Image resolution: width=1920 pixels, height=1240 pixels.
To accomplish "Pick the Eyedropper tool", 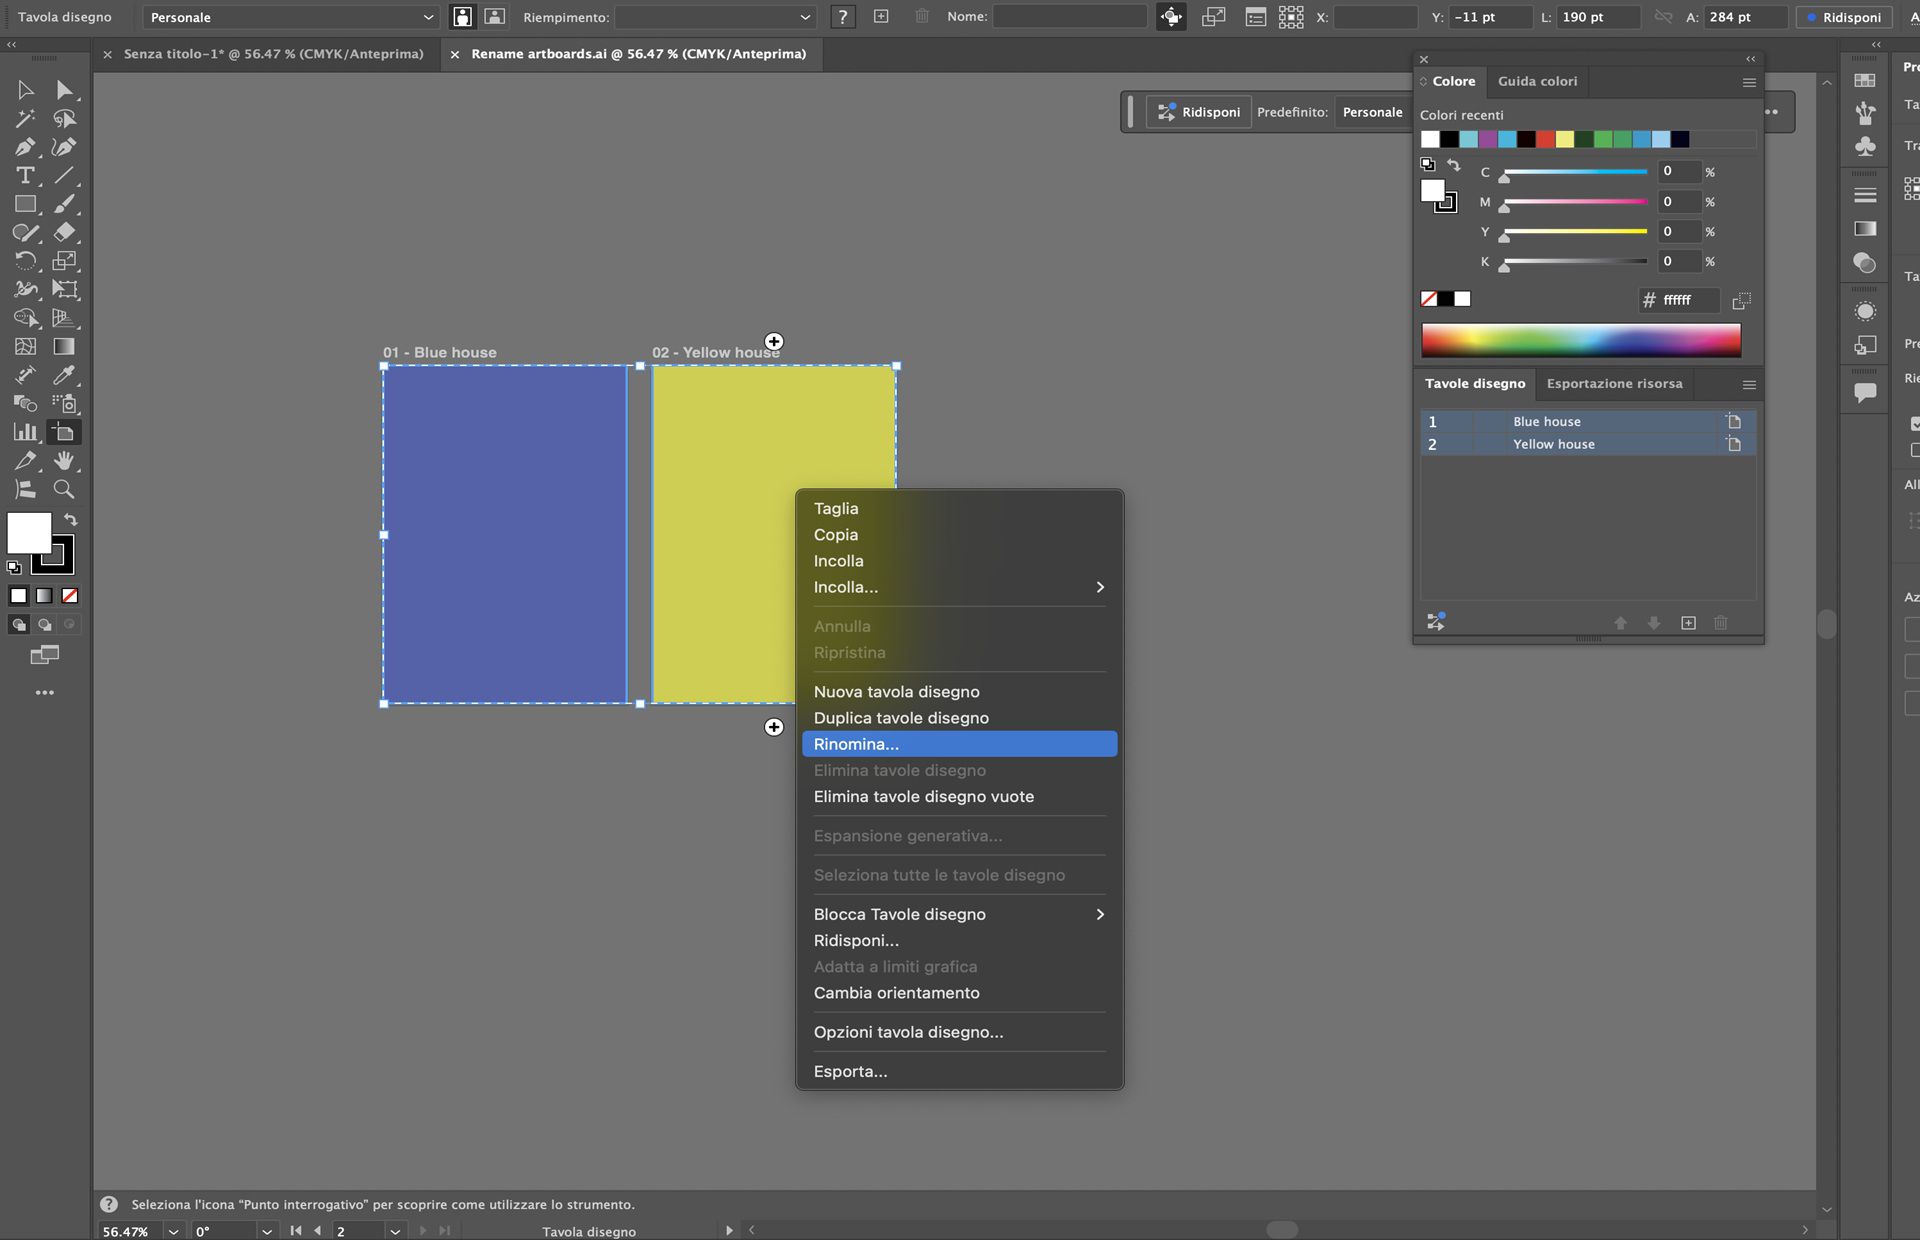I will coord(63,375).
